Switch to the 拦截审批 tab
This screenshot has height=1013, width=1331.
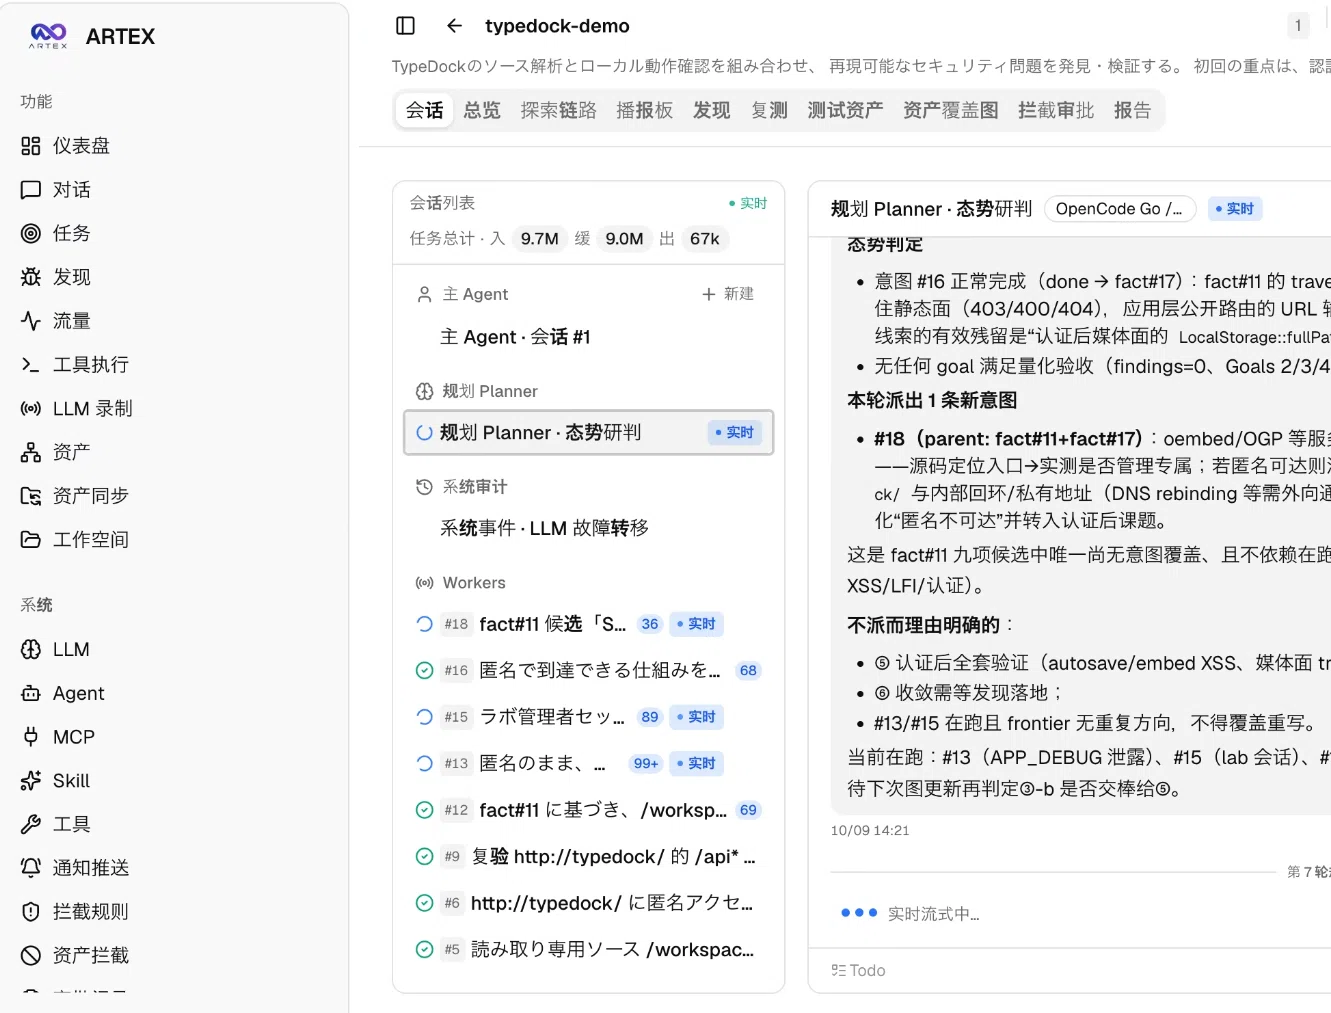pyautogui.click(x=1056, y=110)
